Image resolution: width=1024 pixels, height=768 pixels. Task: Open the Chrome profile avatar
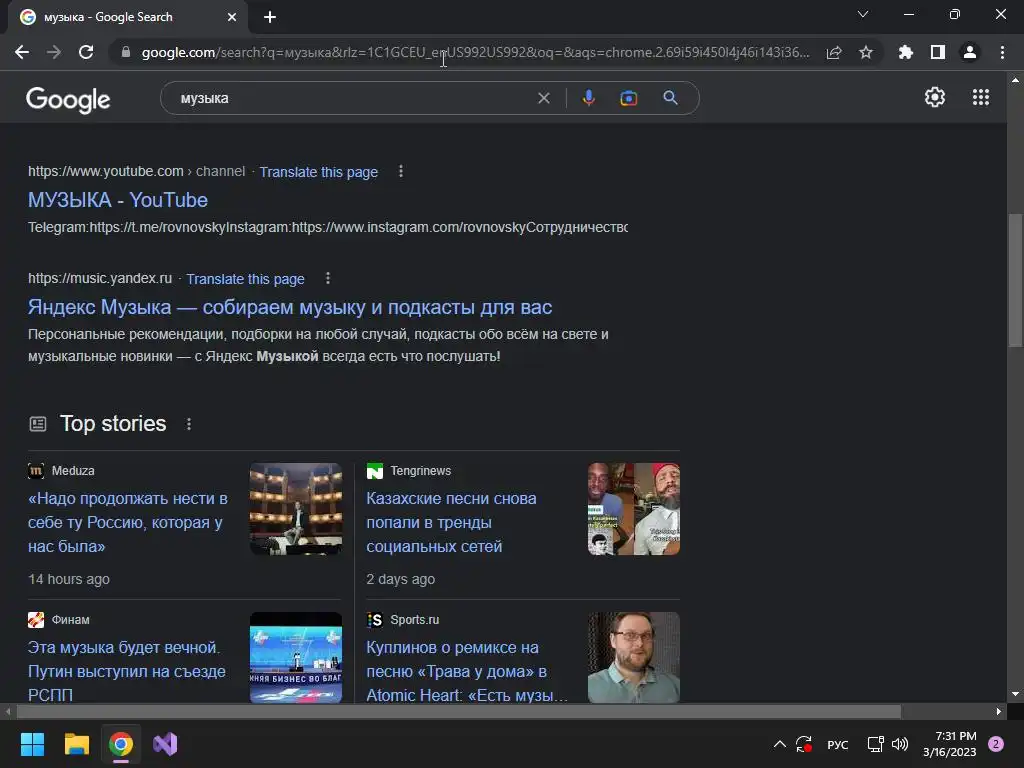point(970,52)
